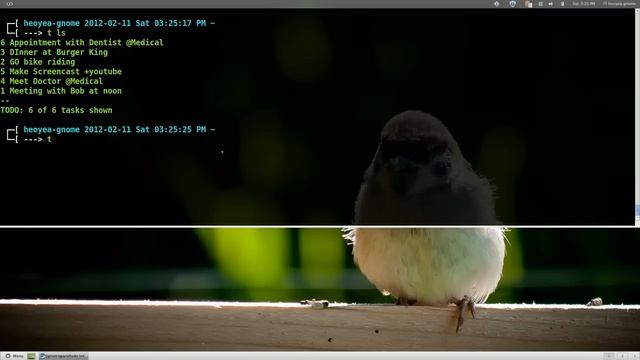Viewport: 640px width, 360px height.
Task: Click the prompt timestamp 03:25:25 PM
Action: pos(180,129)
